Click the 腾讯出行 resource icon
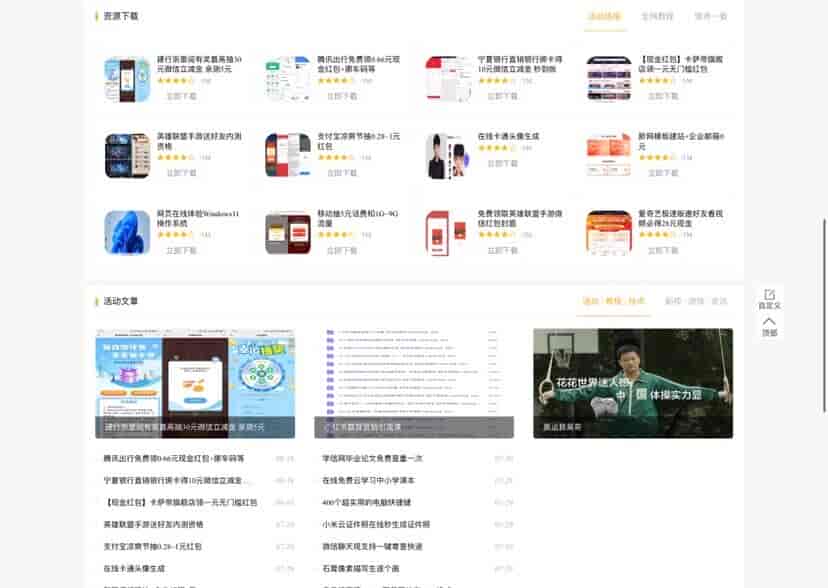This screenshot has width=828, height=588. pyautogui.click(x=287, y=78)
